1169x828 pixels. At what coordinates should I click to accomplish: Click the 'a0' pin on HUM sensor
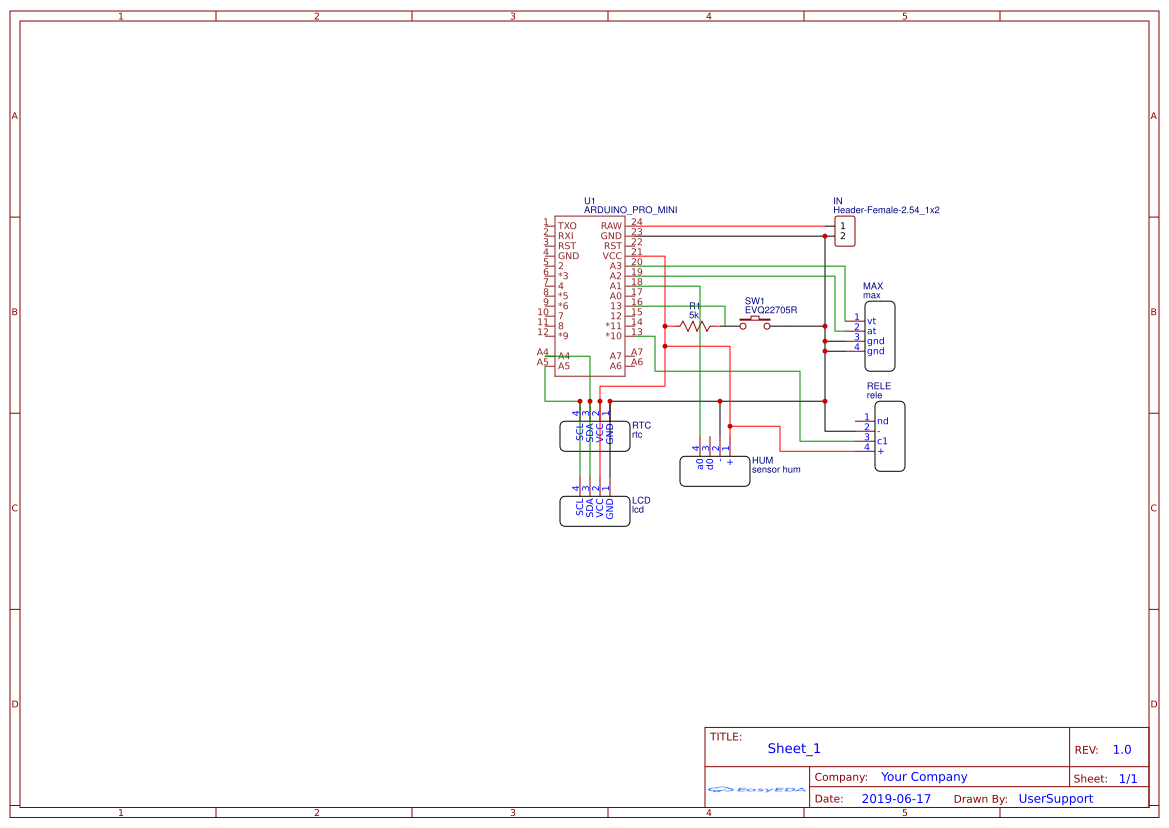[x=699, y=464]
